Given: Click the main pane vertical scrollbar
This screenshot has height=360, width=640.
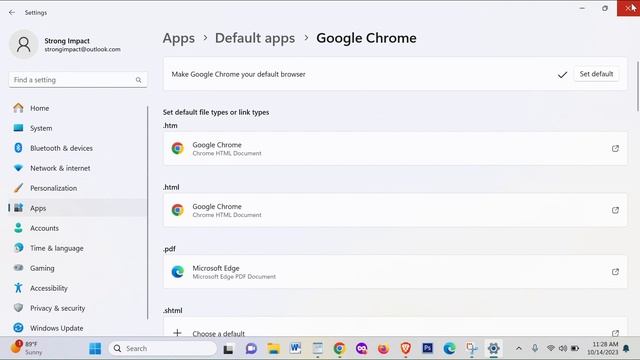Looking at the screenshot, I should [x=637, y=86].
